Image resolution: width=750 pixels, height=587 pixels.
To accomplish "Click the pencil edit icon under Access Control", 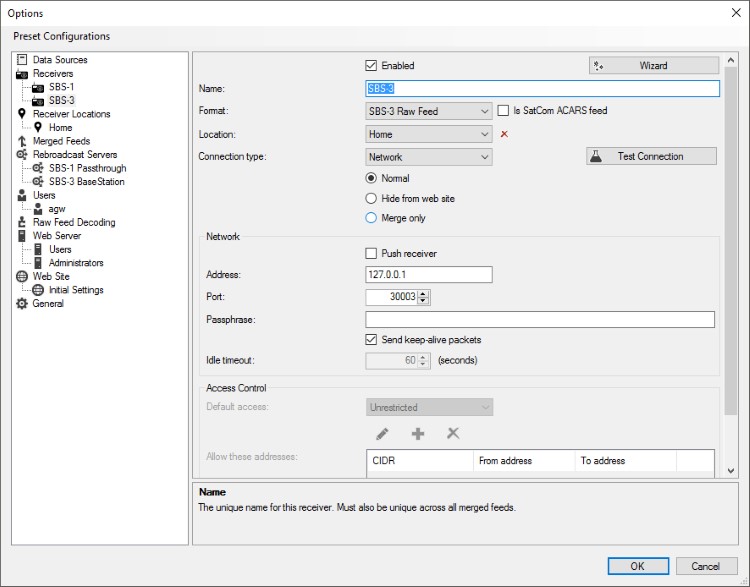I will (382, 434).
